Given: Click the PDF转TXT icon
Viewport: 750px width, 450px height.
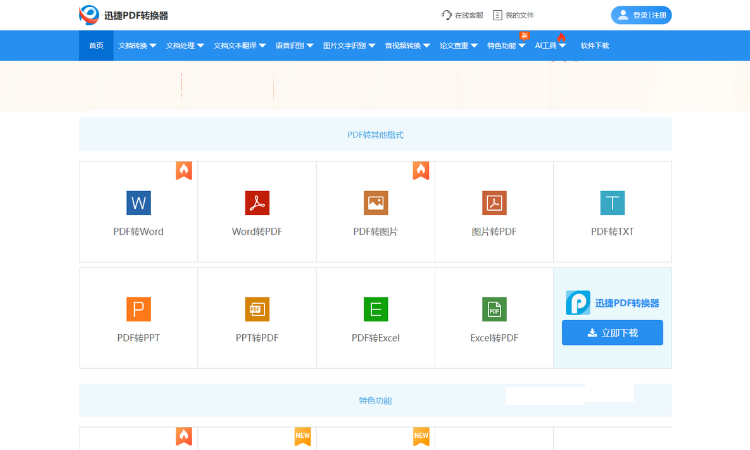Looking at the screenshot, I should tap(612, 203).
